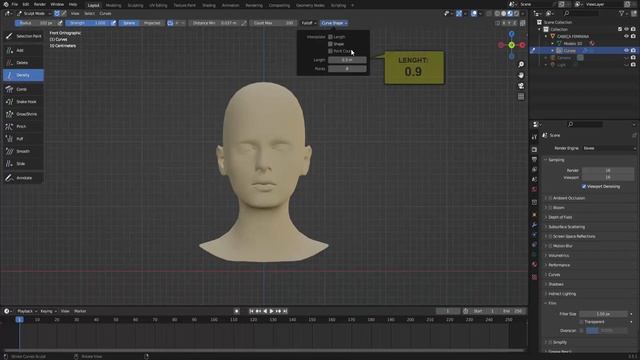Click the Sphere button in header
The image size is (640, 360).
(129, 23)
